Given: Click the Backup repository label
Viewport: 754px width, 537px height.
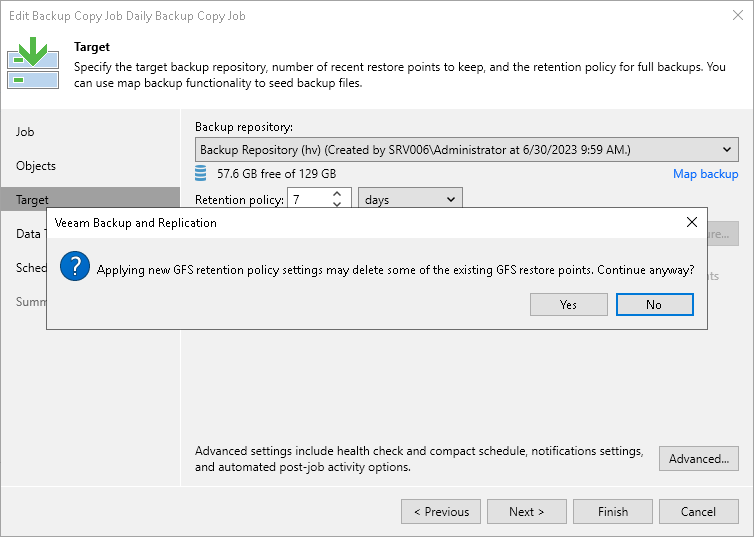Looking at the screenshot, I should click(244, 127).
